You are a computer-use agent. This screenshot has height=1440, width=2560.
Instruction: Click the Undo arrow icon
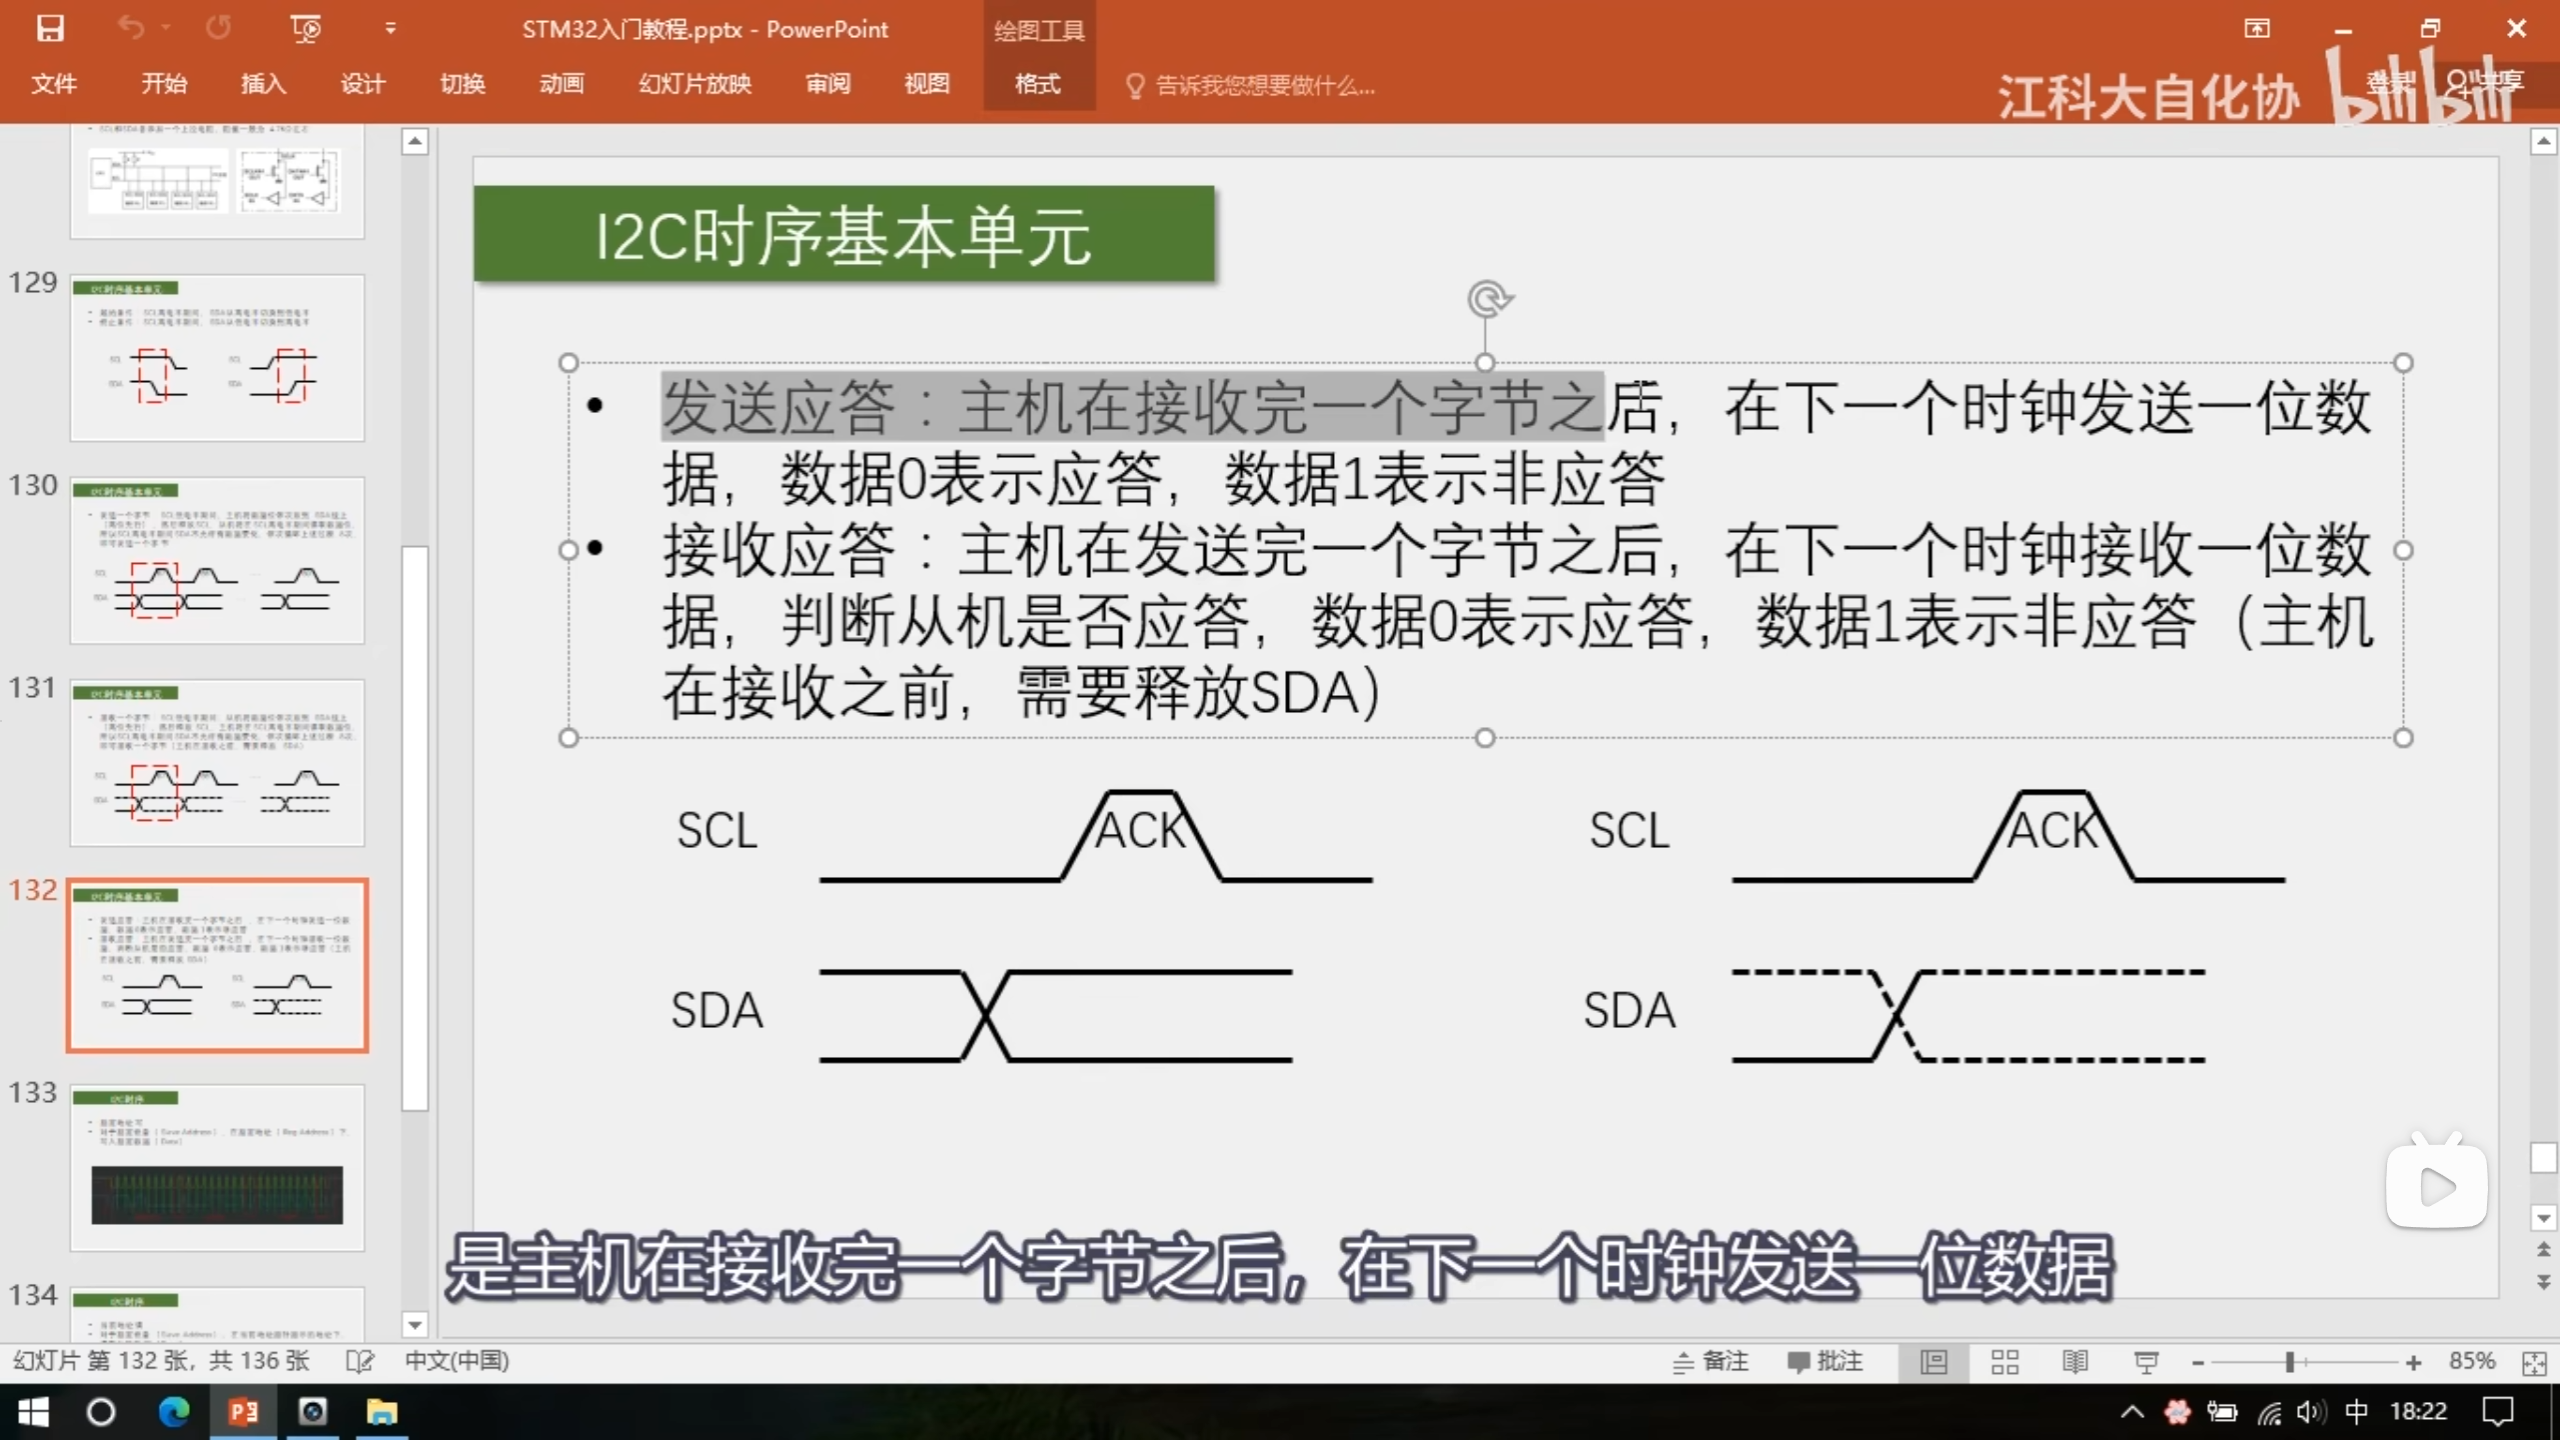tap(131, 28)
